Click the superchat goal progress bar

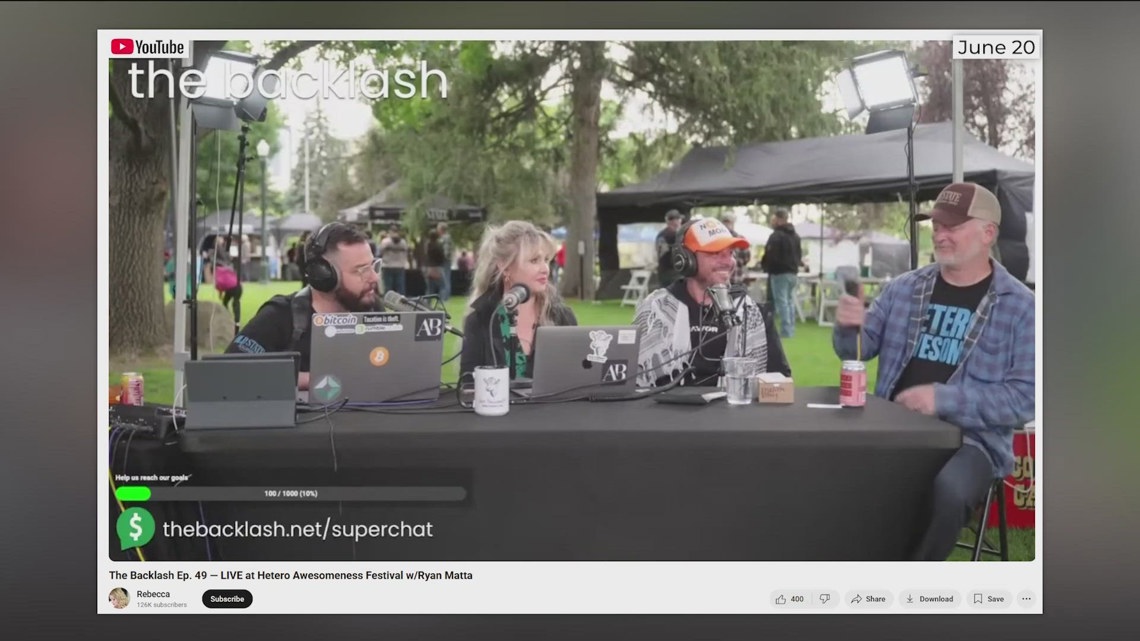291,493
